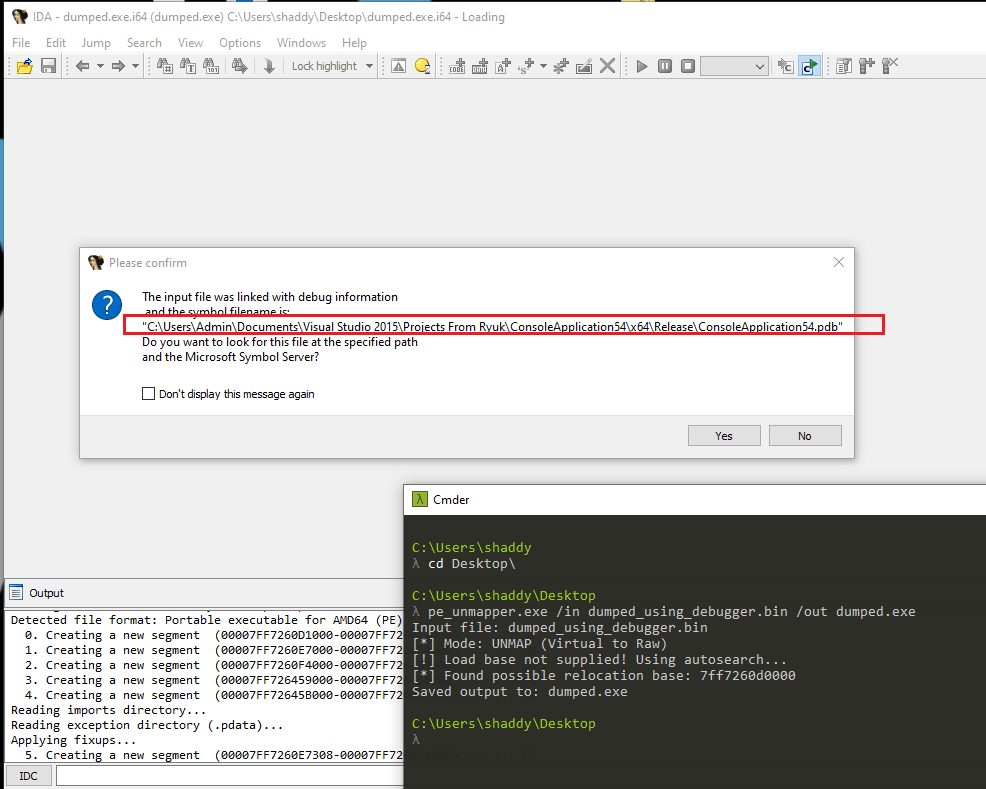Image resolution: width=986 pixels, height=789 pixels.
Task: Terminate the process with the stop icon
Action: click(x=688, y=66)
